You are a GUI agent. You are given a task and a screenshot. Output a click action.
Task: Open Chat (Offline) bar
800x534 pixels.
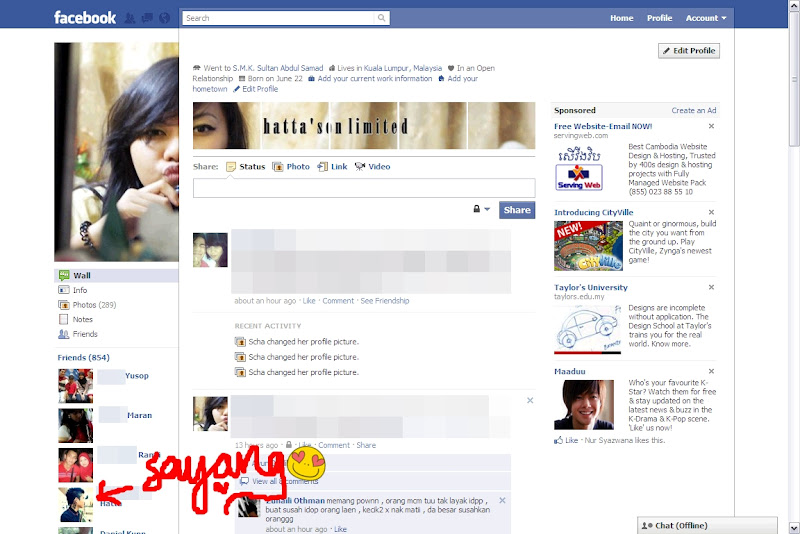pyautogui.click(x=707, y=525)
